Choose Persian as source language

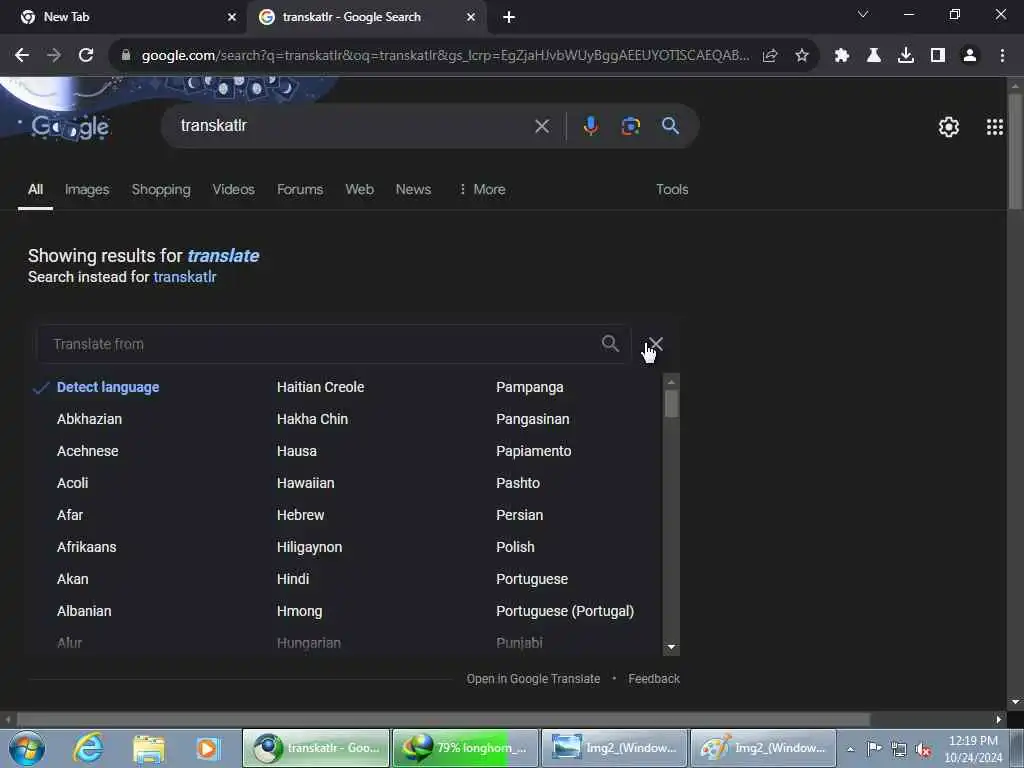point(519,515)
